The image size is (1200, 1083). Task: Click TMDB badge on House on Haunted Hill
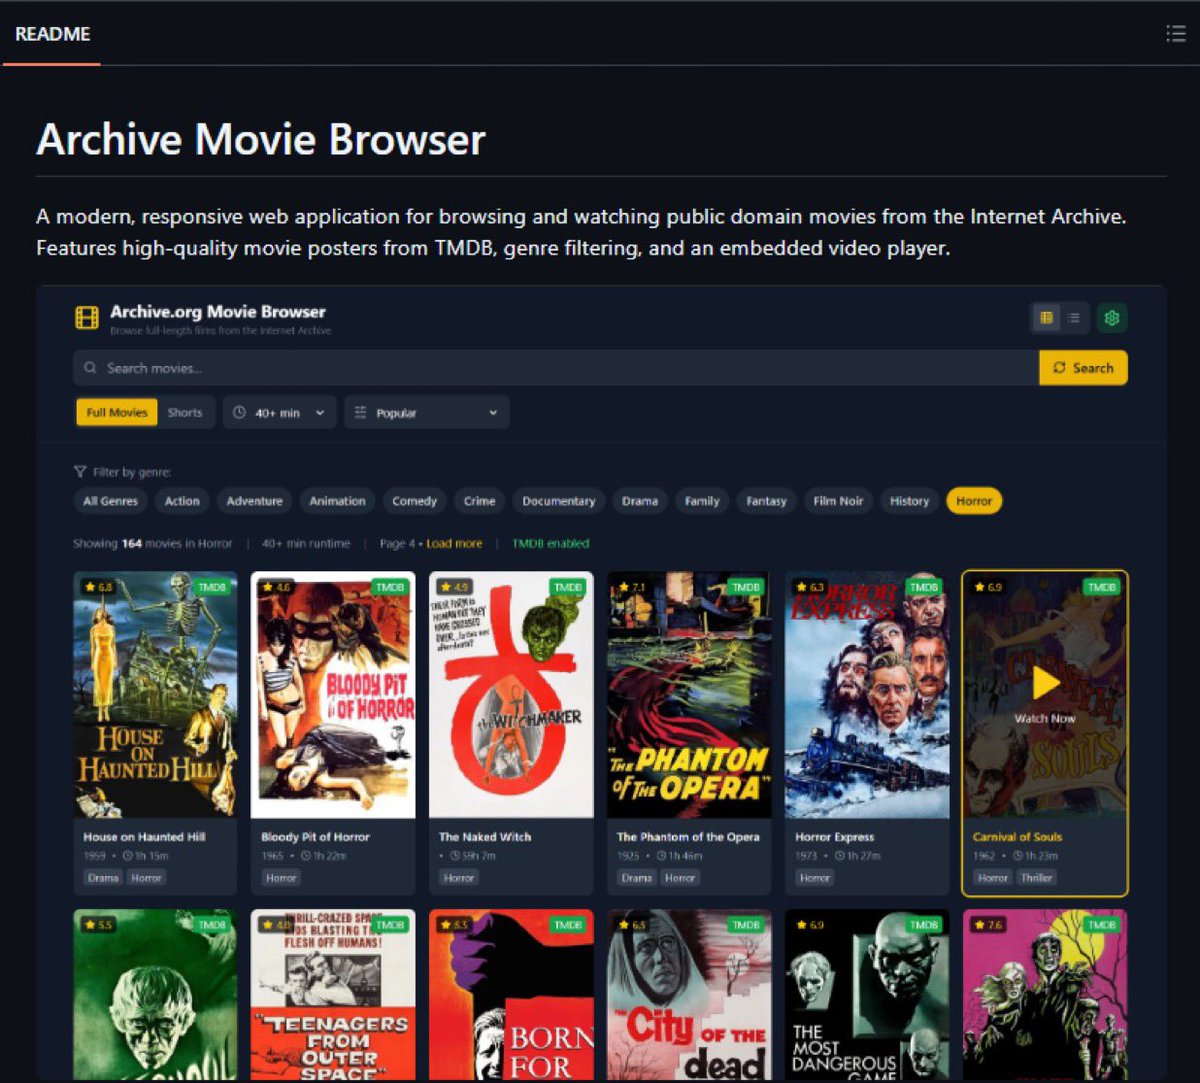pyautogui.click(x=212, y=587)
